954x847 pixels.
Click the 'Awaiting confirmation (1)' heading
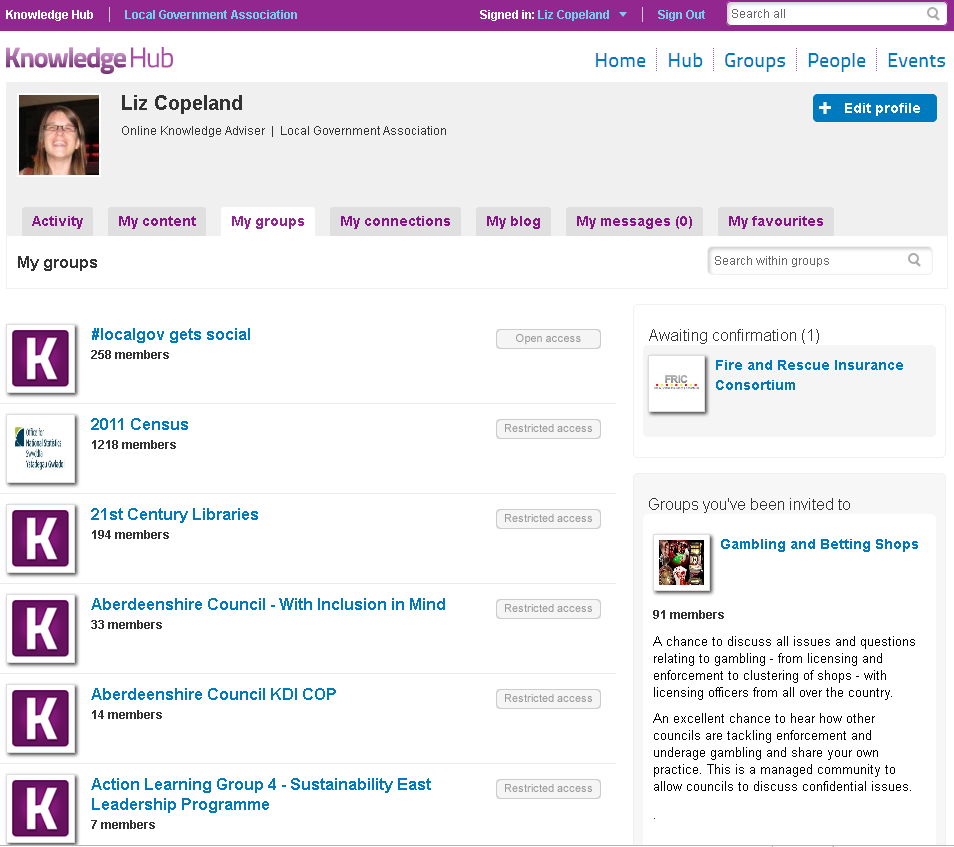tap(734, 335)
